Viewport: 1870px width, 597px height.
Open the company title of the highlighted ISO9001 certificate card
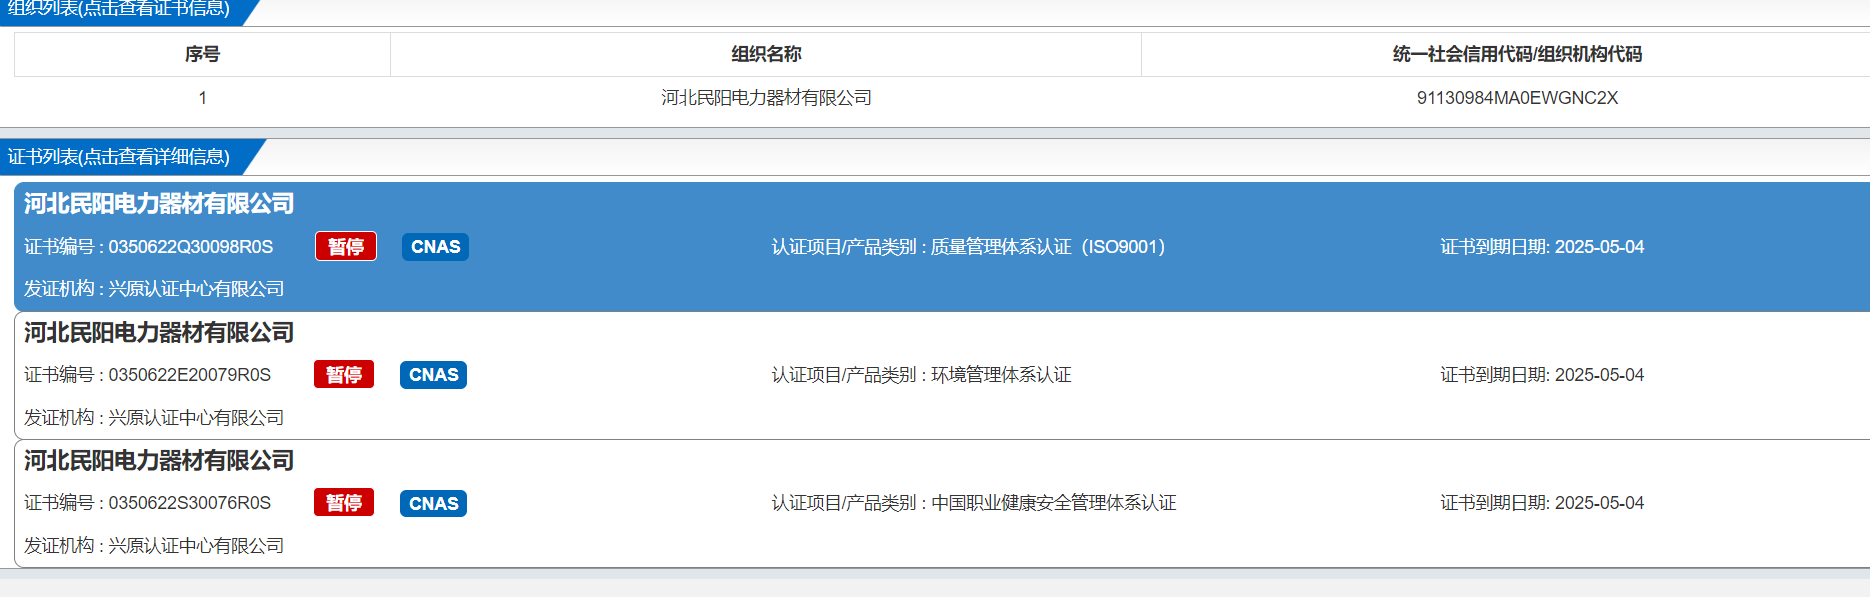(159, 204)
